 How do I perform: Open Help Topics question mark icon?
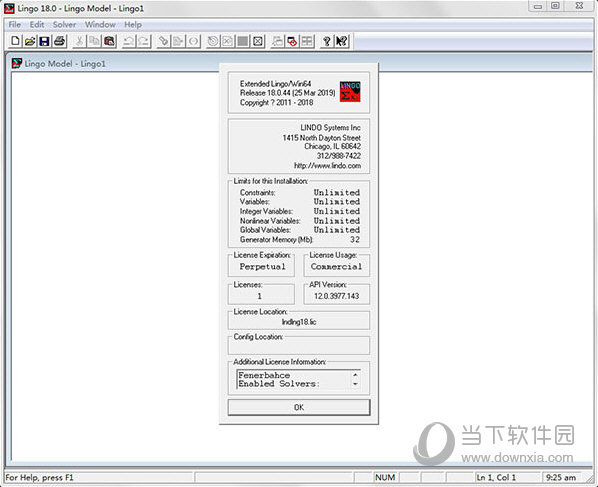326,41
